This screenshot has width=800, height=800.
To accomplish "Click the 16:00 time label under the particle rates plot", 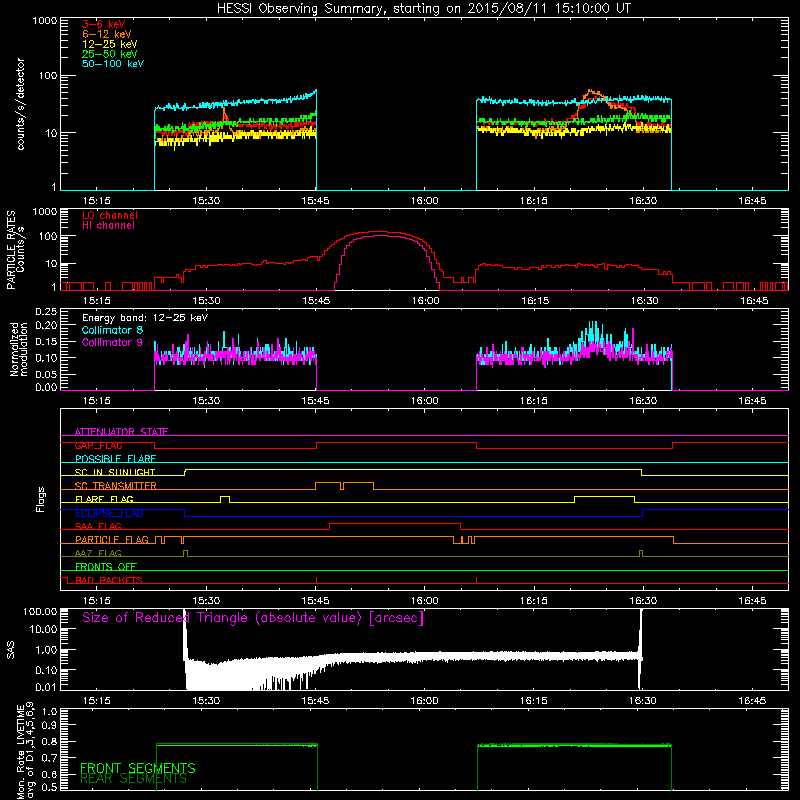I will point(425,301).
